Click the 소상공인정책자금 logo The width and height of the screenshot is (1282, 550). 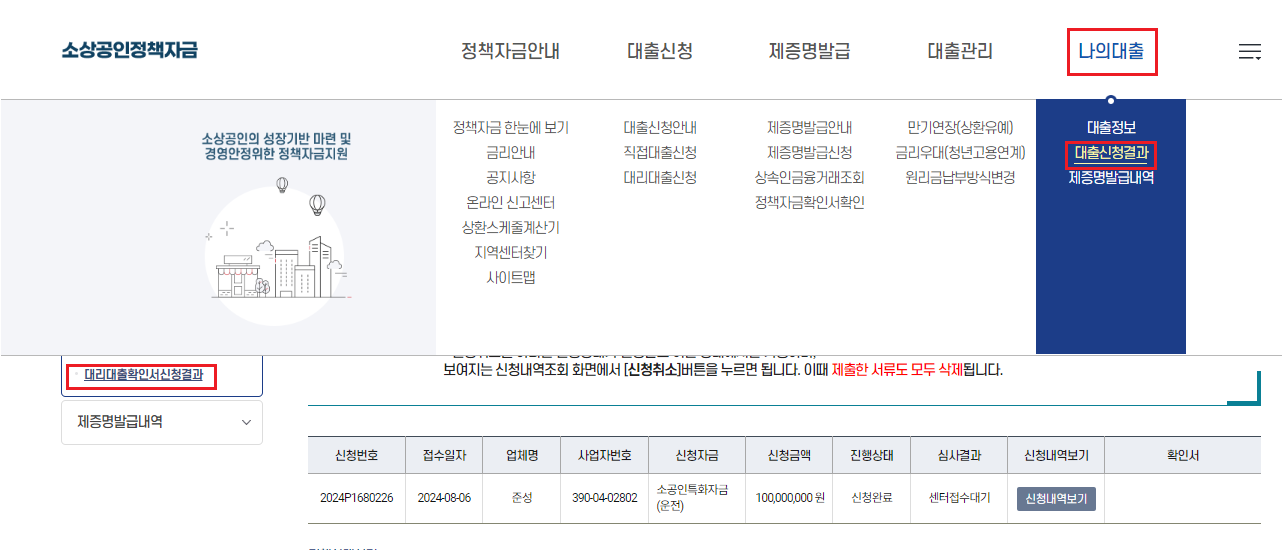[x=130, y=50]
